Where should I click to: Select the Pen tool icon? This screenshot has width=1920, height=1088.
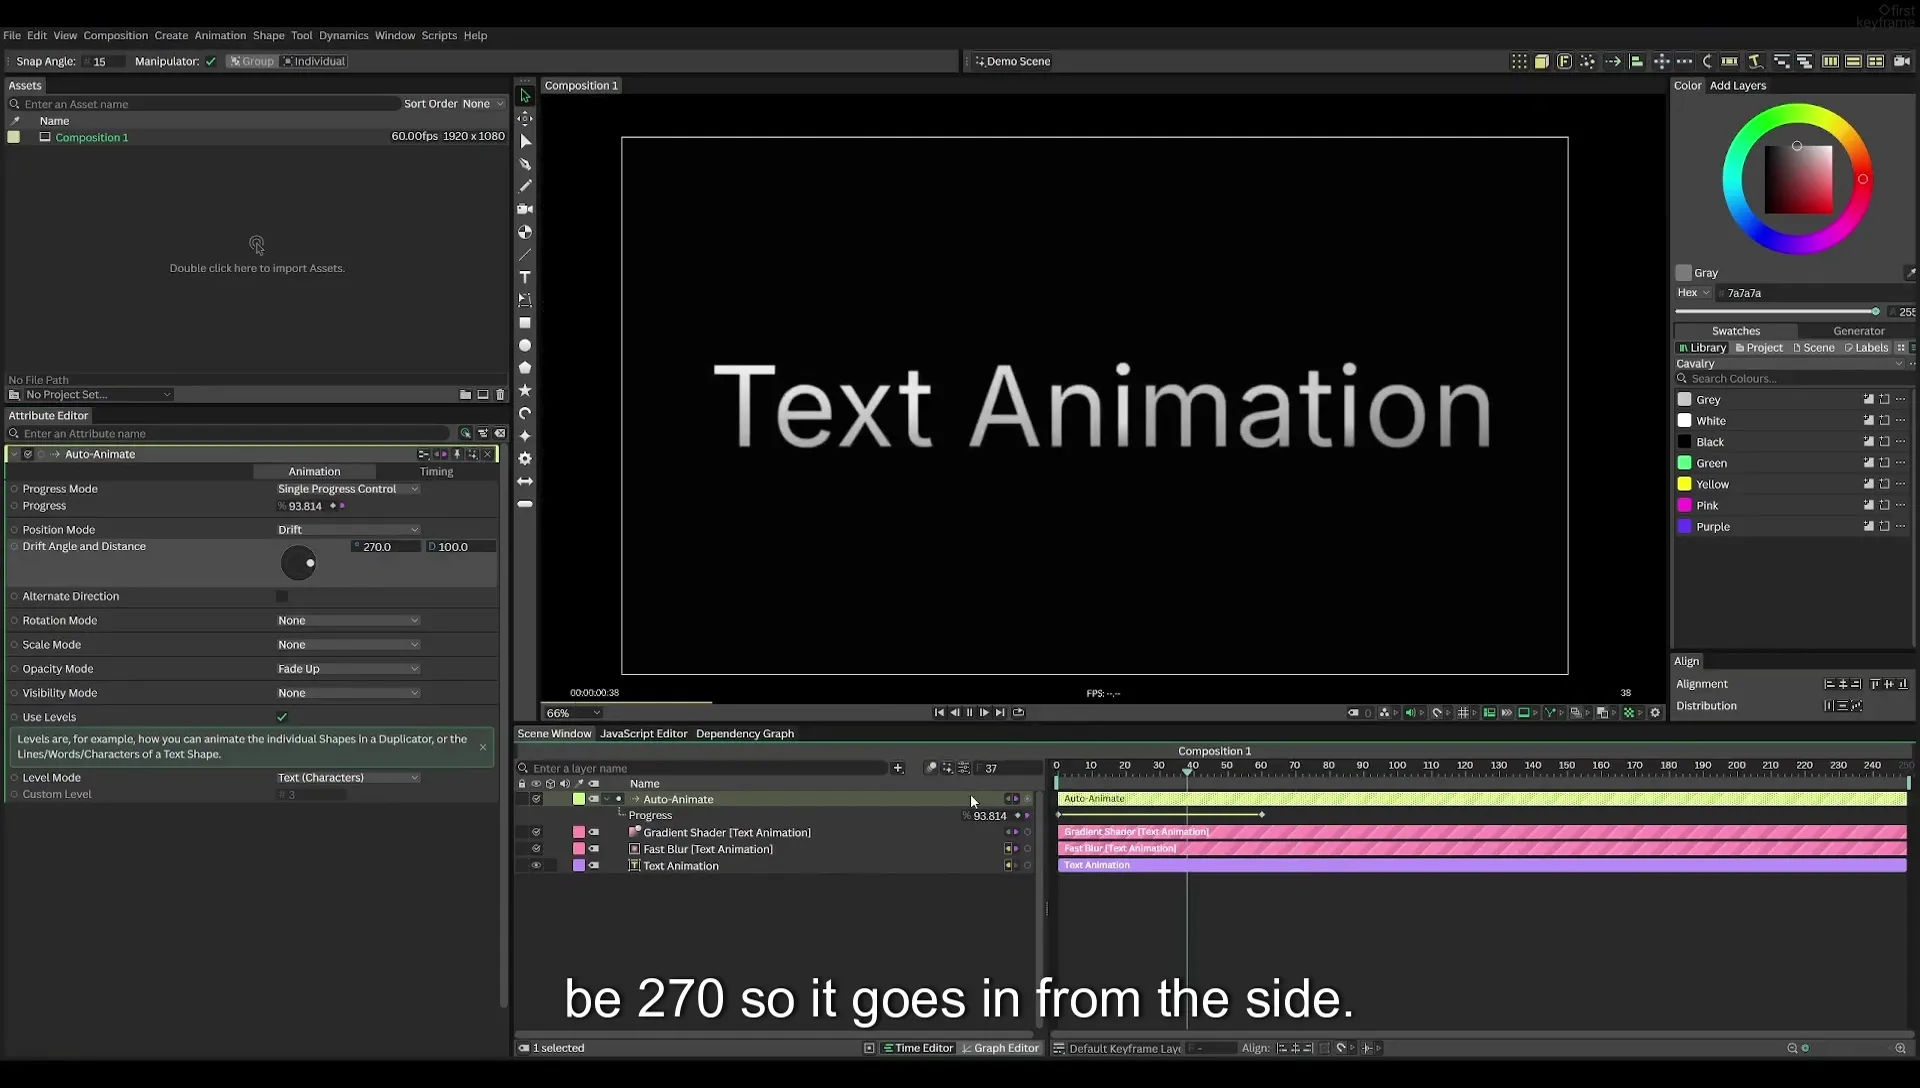coord(525,164)
